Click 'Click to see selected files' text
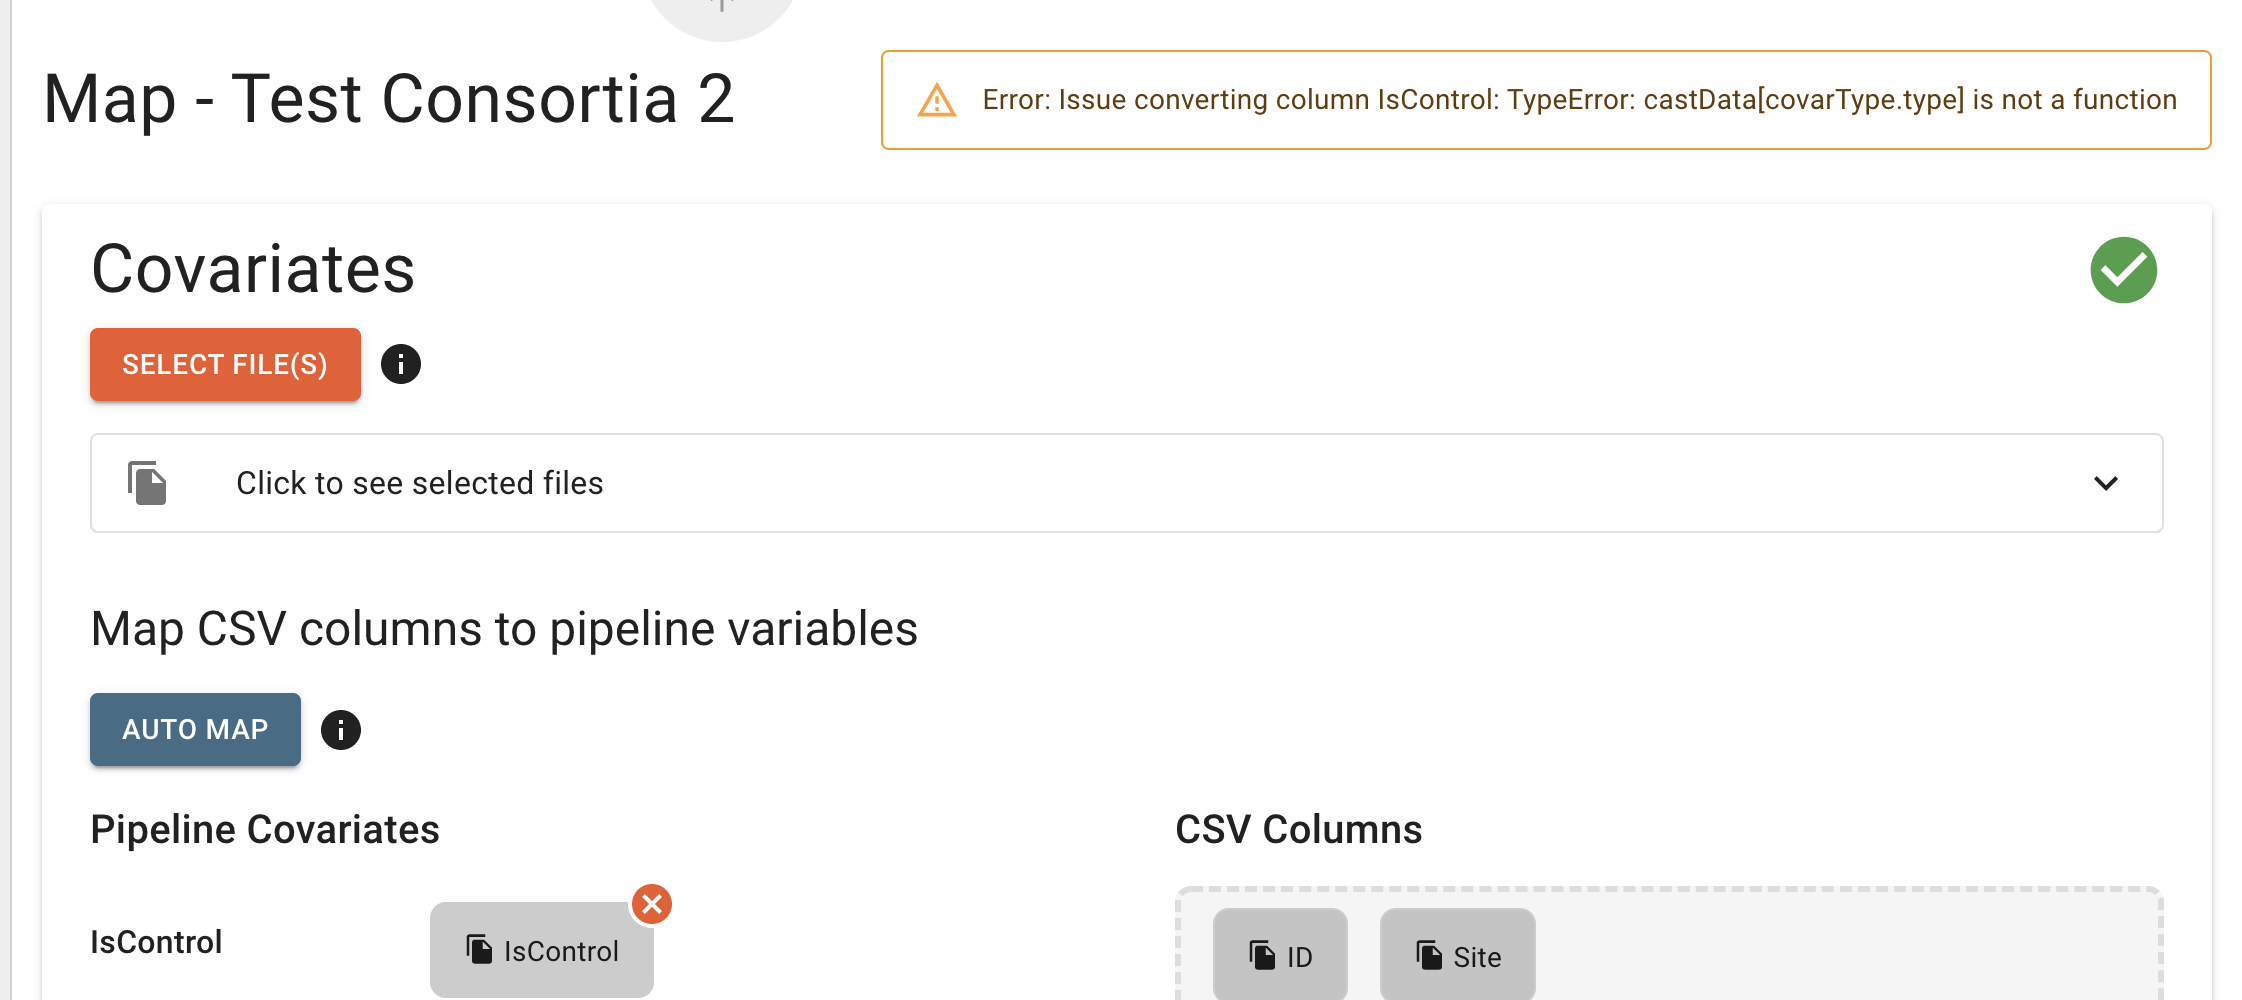Image resolution: width=2242 pixels, height=1000 pixels. point(419,483)
